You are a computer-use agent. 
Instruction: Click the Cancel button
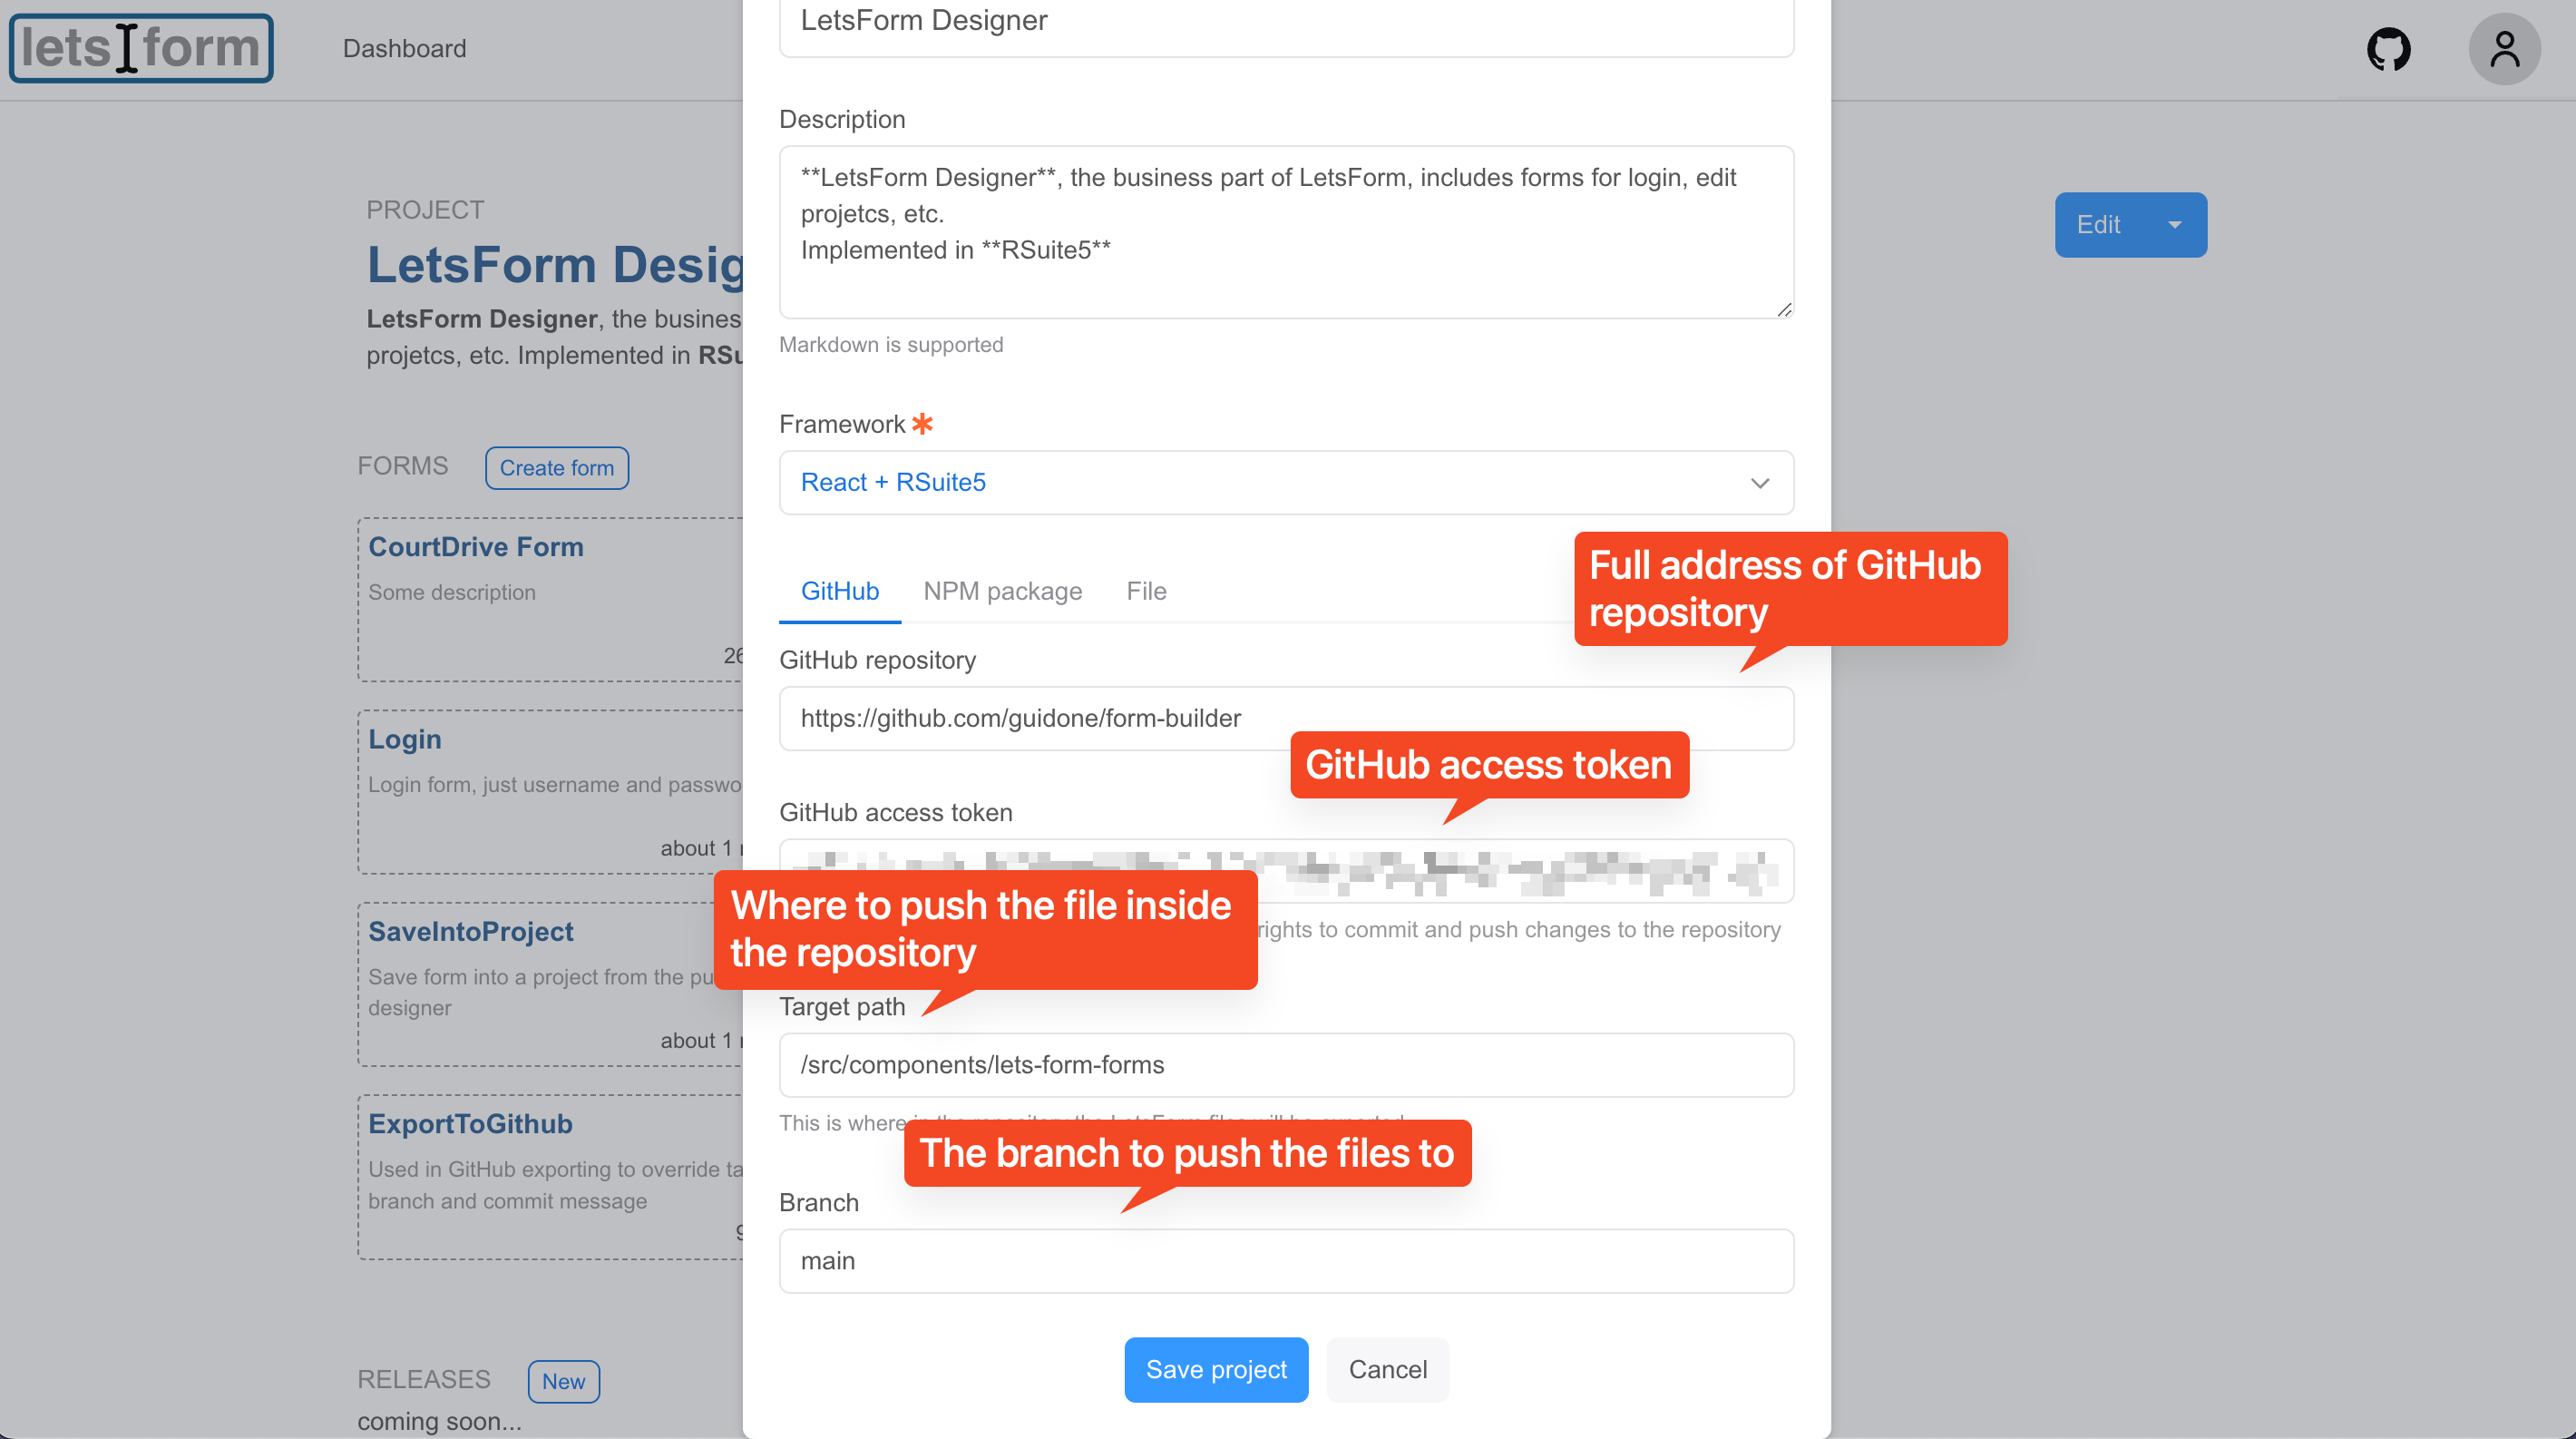1387,1369
